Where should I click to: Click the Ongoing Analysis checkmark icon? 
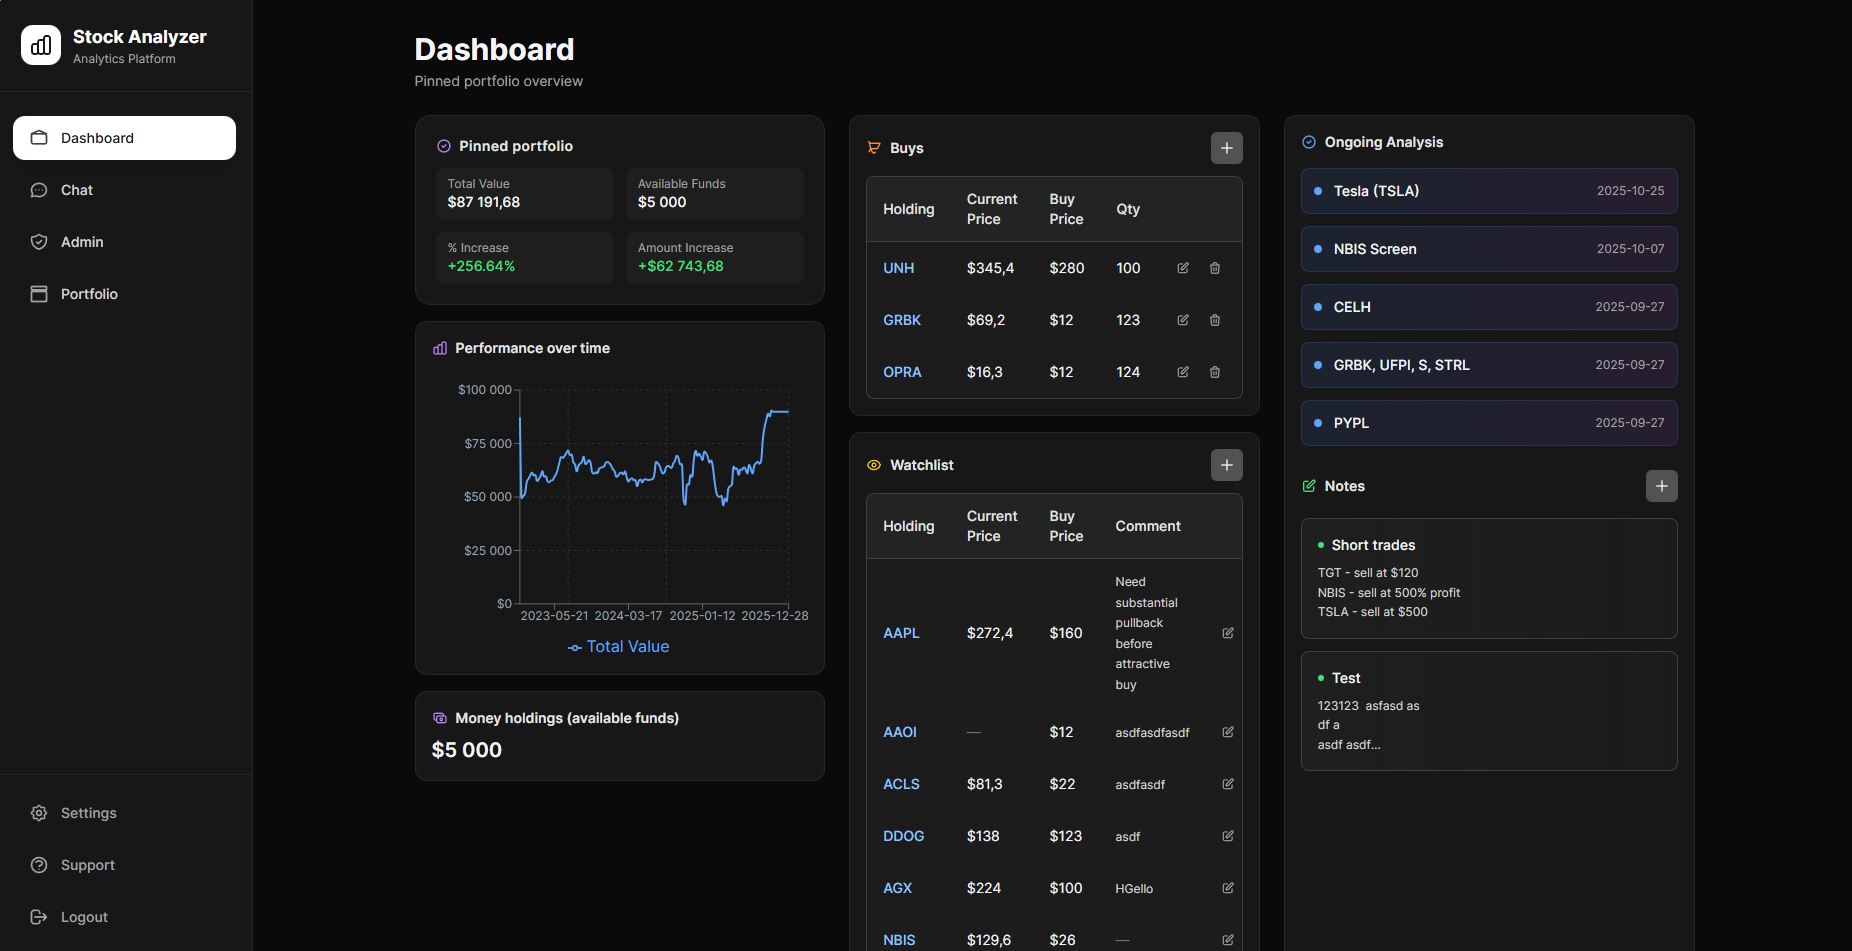[1308, 141]
